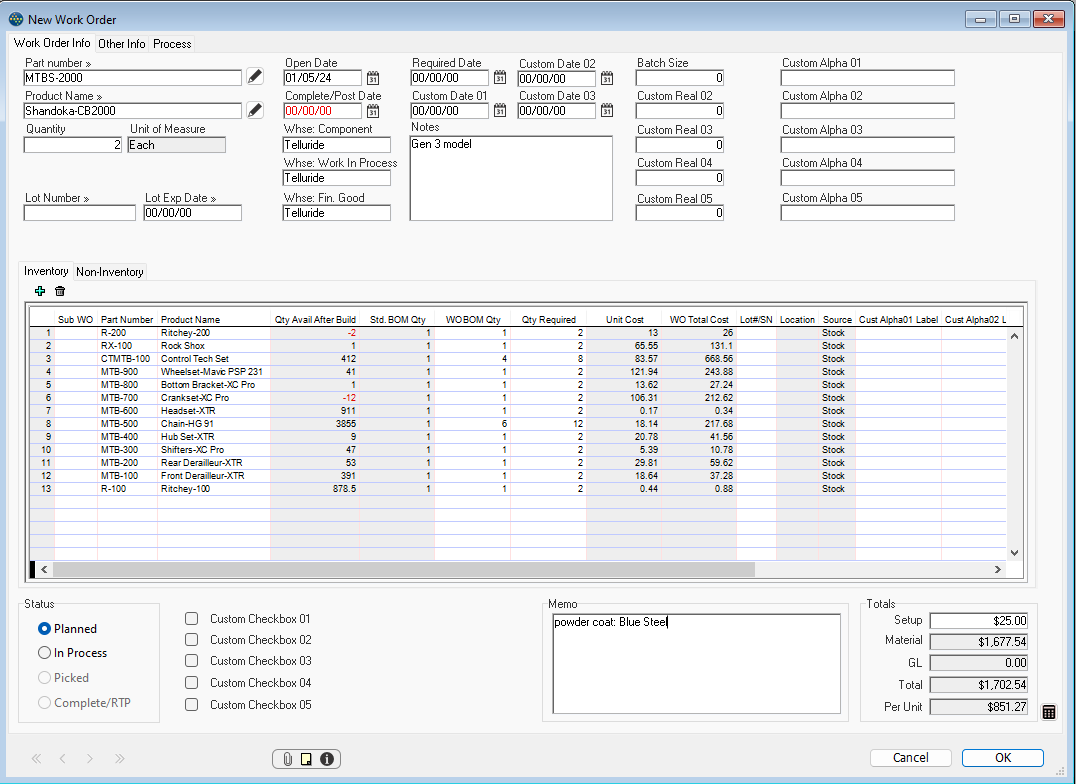Enable Custom Checkbox 01
The image size is (1076, 784).
coord(191,618)
